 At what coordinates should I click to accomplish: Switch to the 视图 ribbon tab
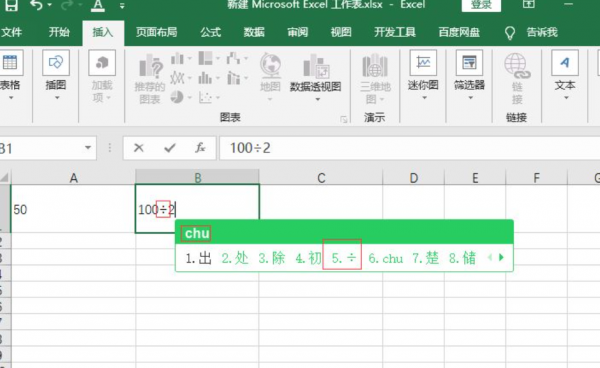click(x=341, y=32)
